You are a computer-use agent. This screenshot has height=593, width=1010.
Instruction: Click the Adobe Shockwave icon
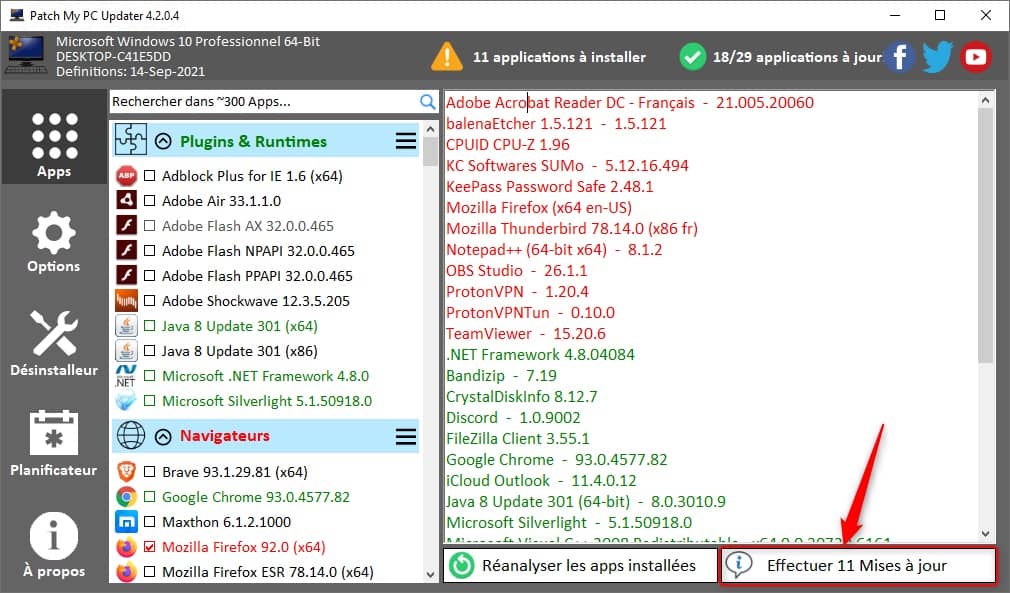(126, 301)
